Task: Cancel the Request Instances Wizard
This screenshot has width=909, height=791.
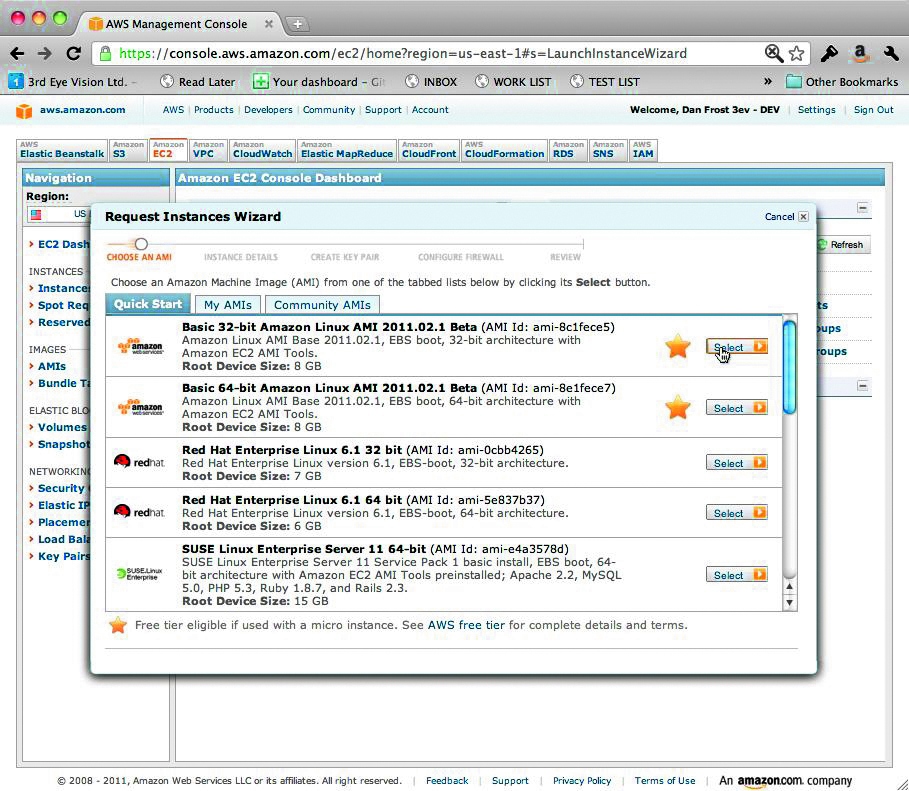Action: click(786, 216)
